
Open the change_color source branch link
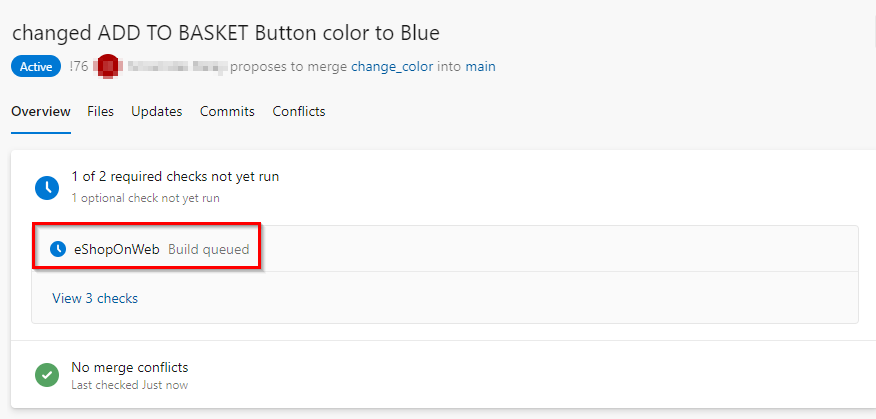pos(392,66)
